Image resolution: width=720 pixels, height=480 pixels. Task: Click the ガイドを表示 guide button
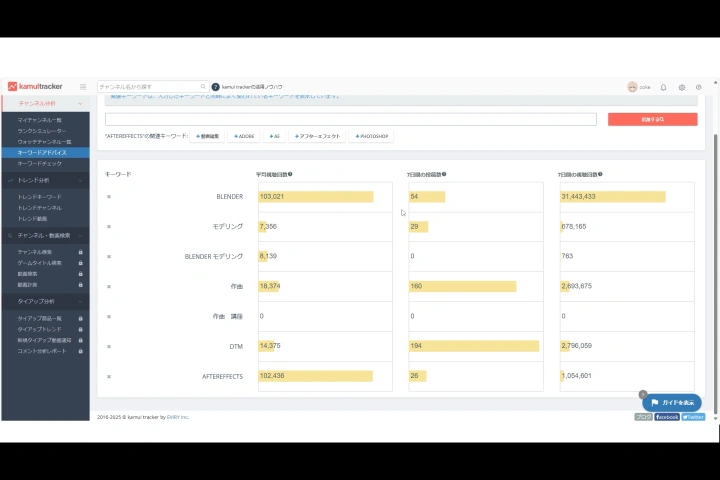point(672,402)
